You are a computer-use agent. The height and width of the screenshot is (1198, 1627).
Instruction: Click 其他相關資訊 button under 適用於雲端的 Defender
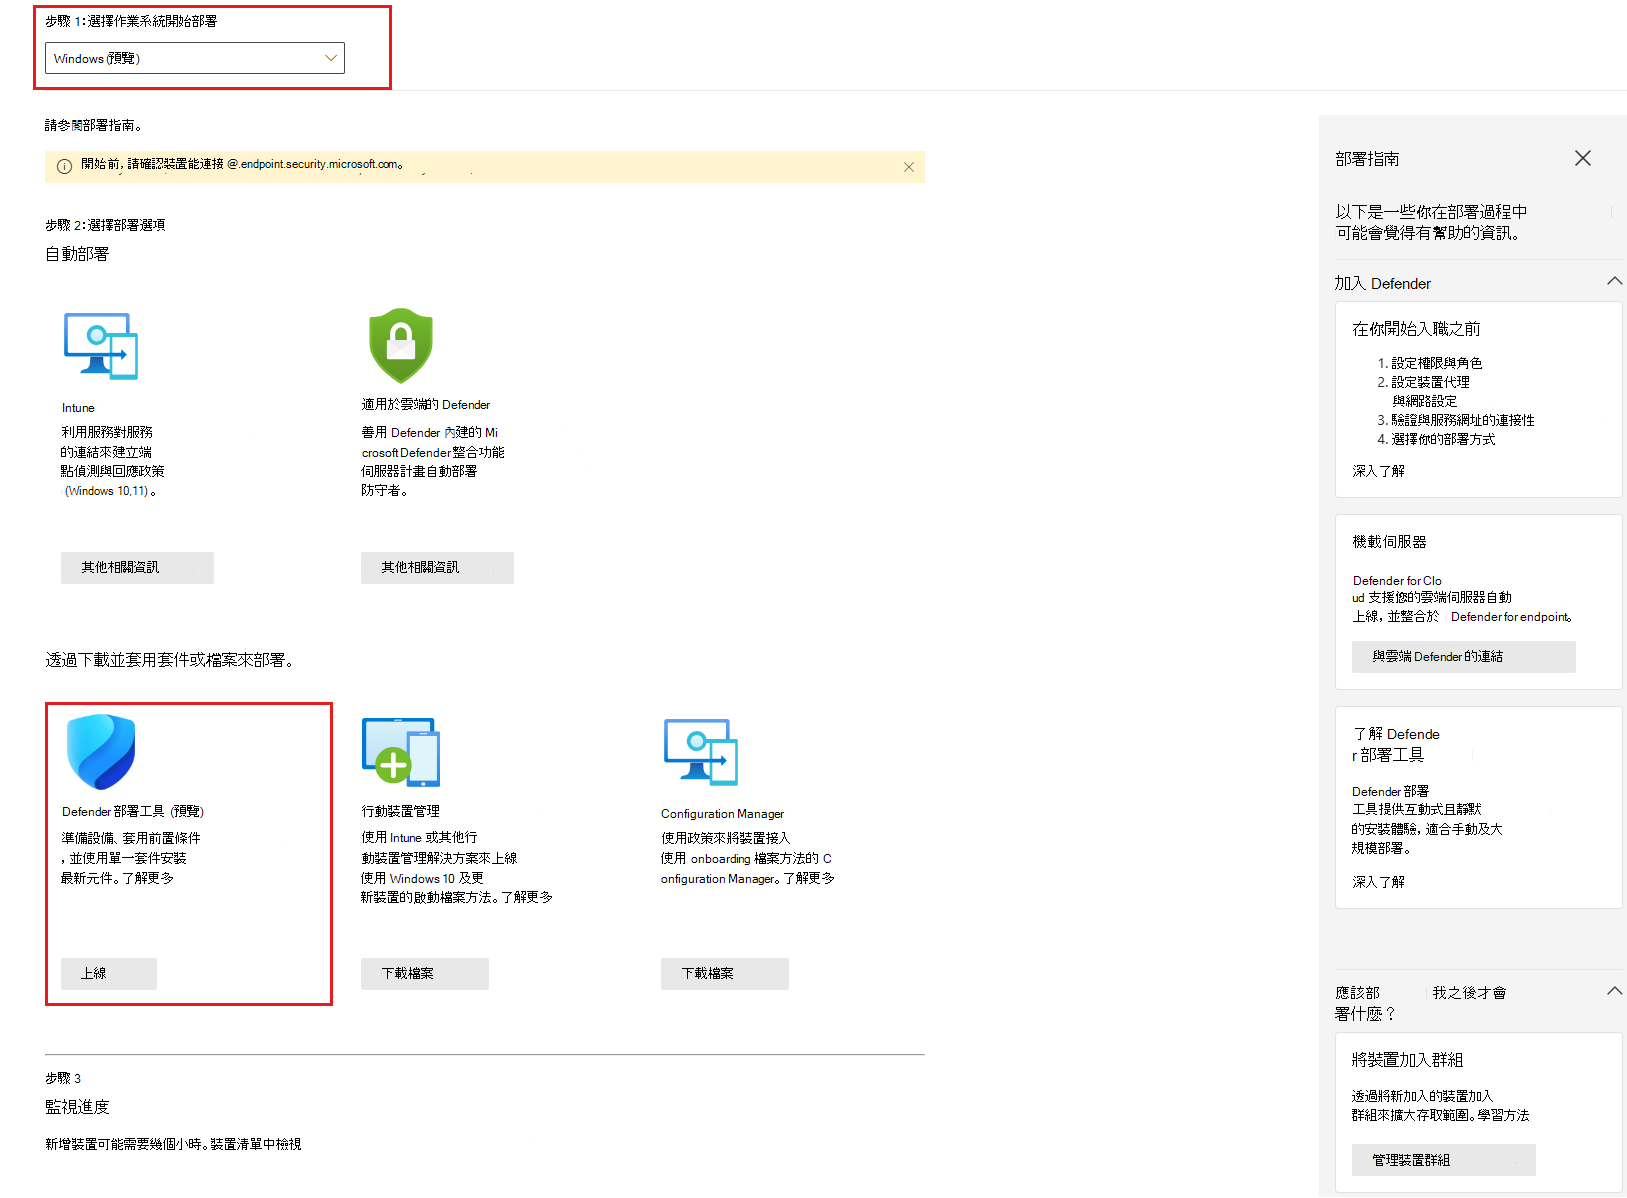coord(437,568)
